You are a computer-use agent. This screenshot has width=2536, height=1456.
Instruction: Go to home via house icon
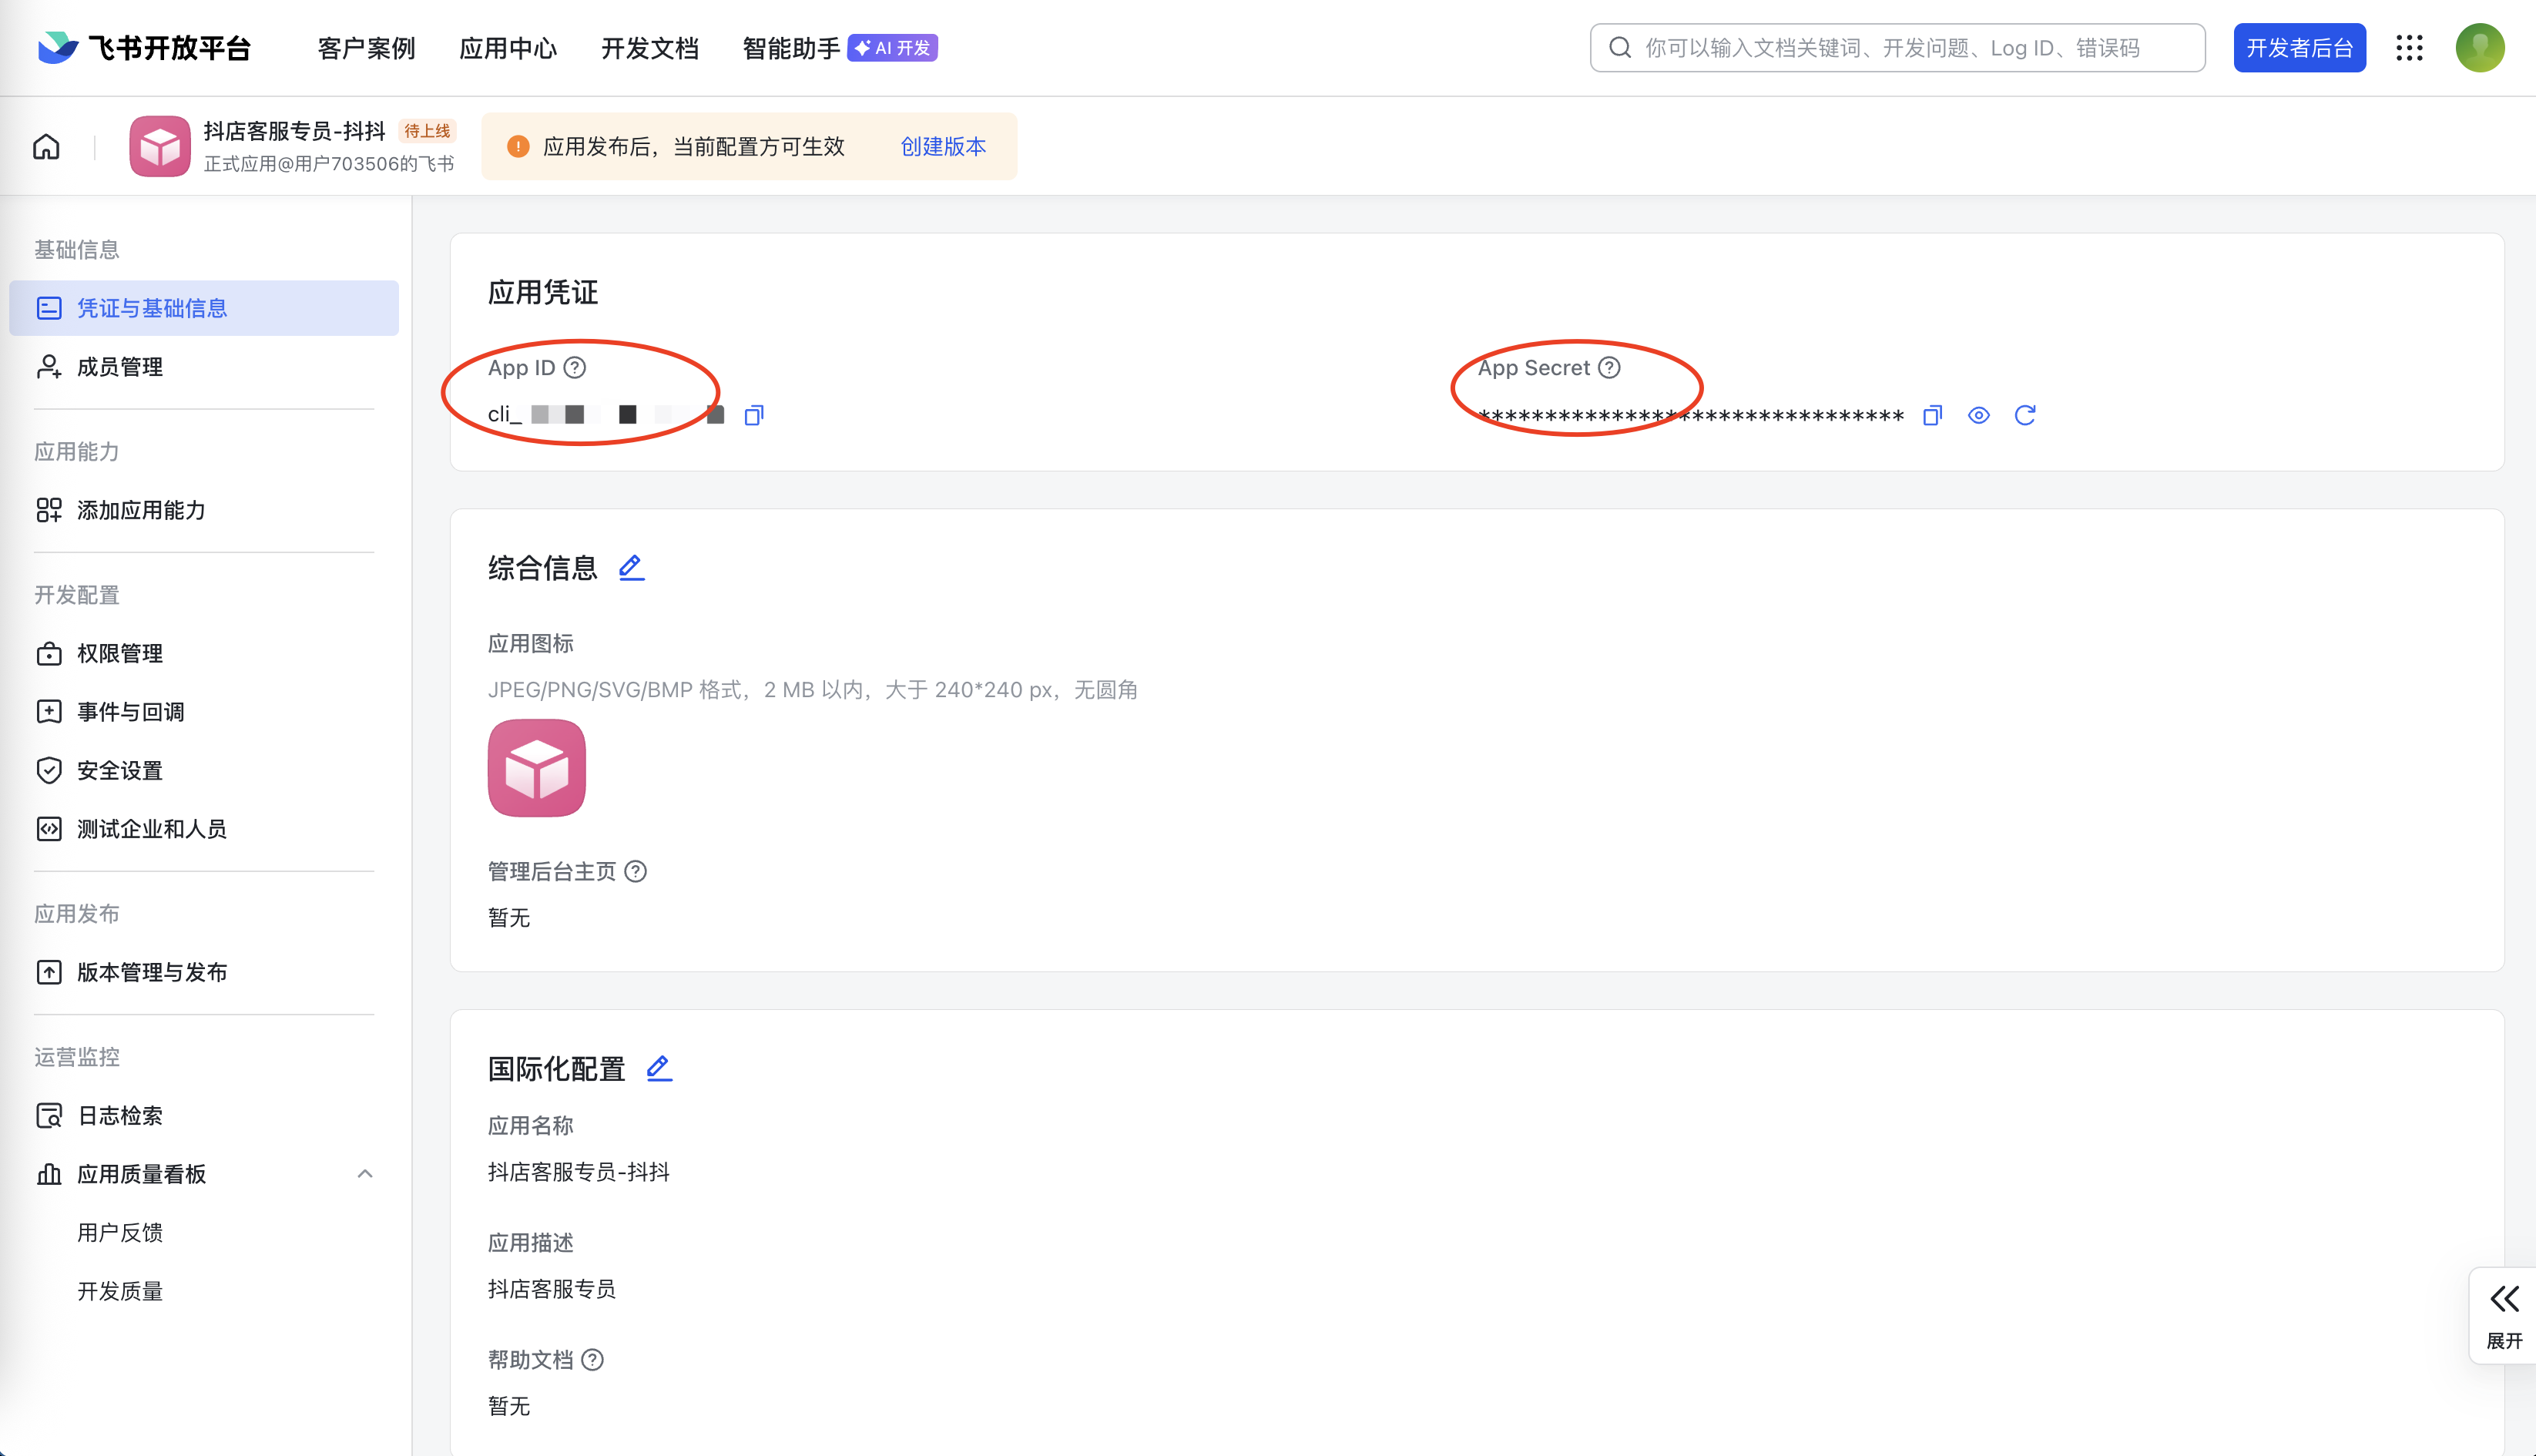[46, 147]
